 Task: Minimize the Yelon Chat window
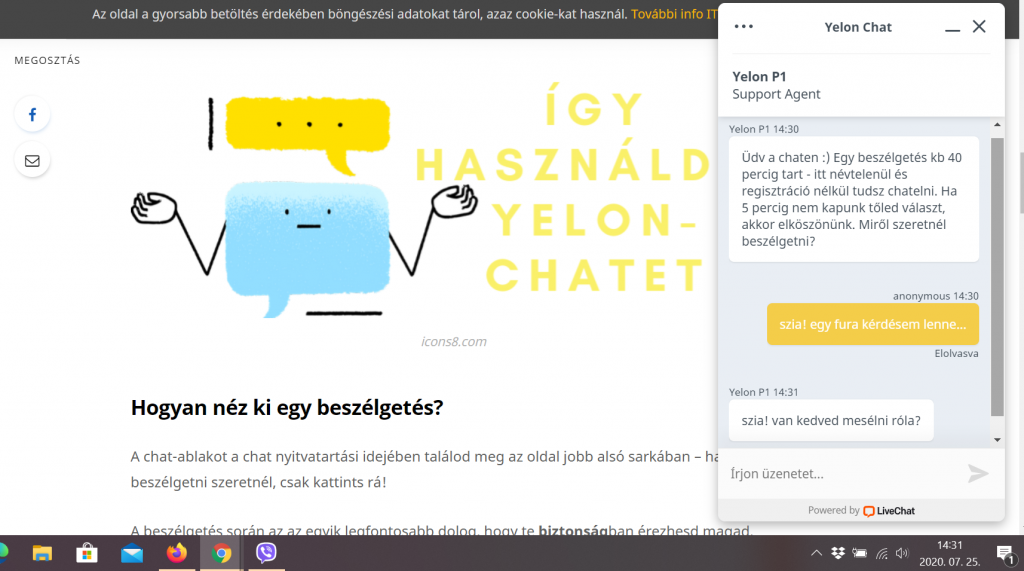(952, 29)
